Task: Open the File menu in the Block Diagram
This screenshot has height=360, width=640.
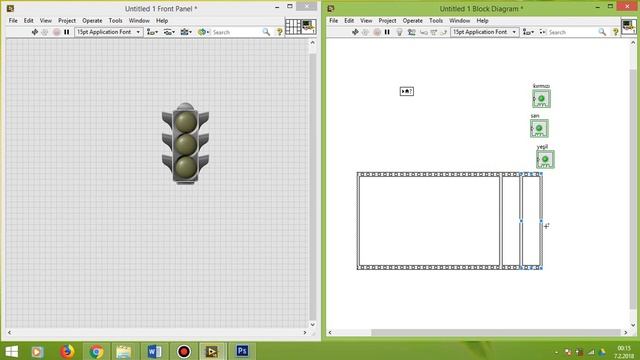Action: pyautogui.click(x=333, y=20)
